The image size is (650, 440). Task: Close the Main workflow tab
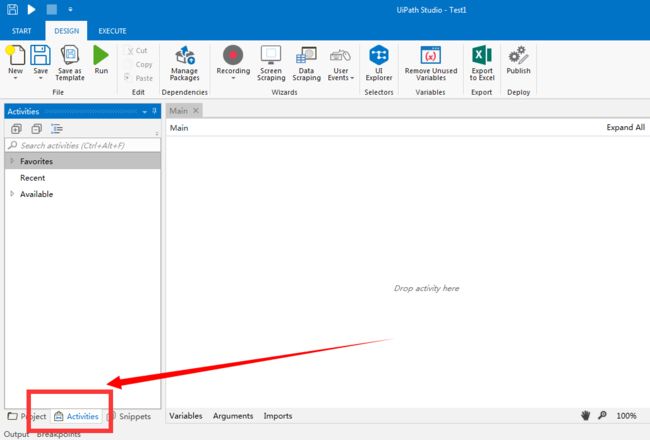coord(196,110)
